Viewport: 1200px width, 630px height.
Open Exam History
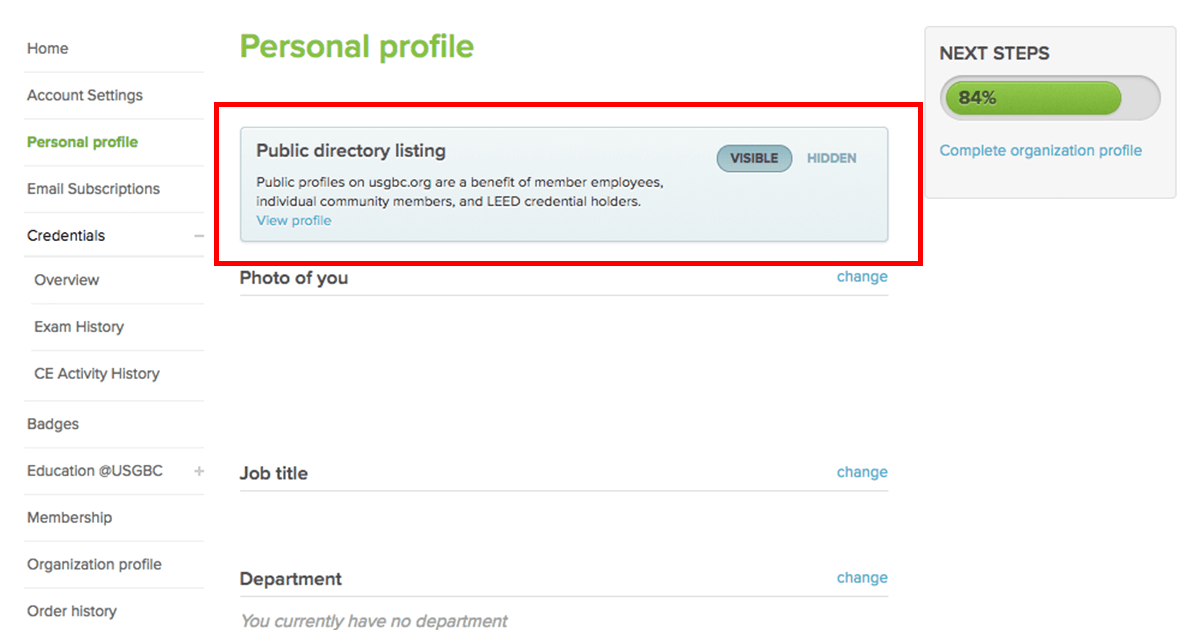(x=79, y=327)
